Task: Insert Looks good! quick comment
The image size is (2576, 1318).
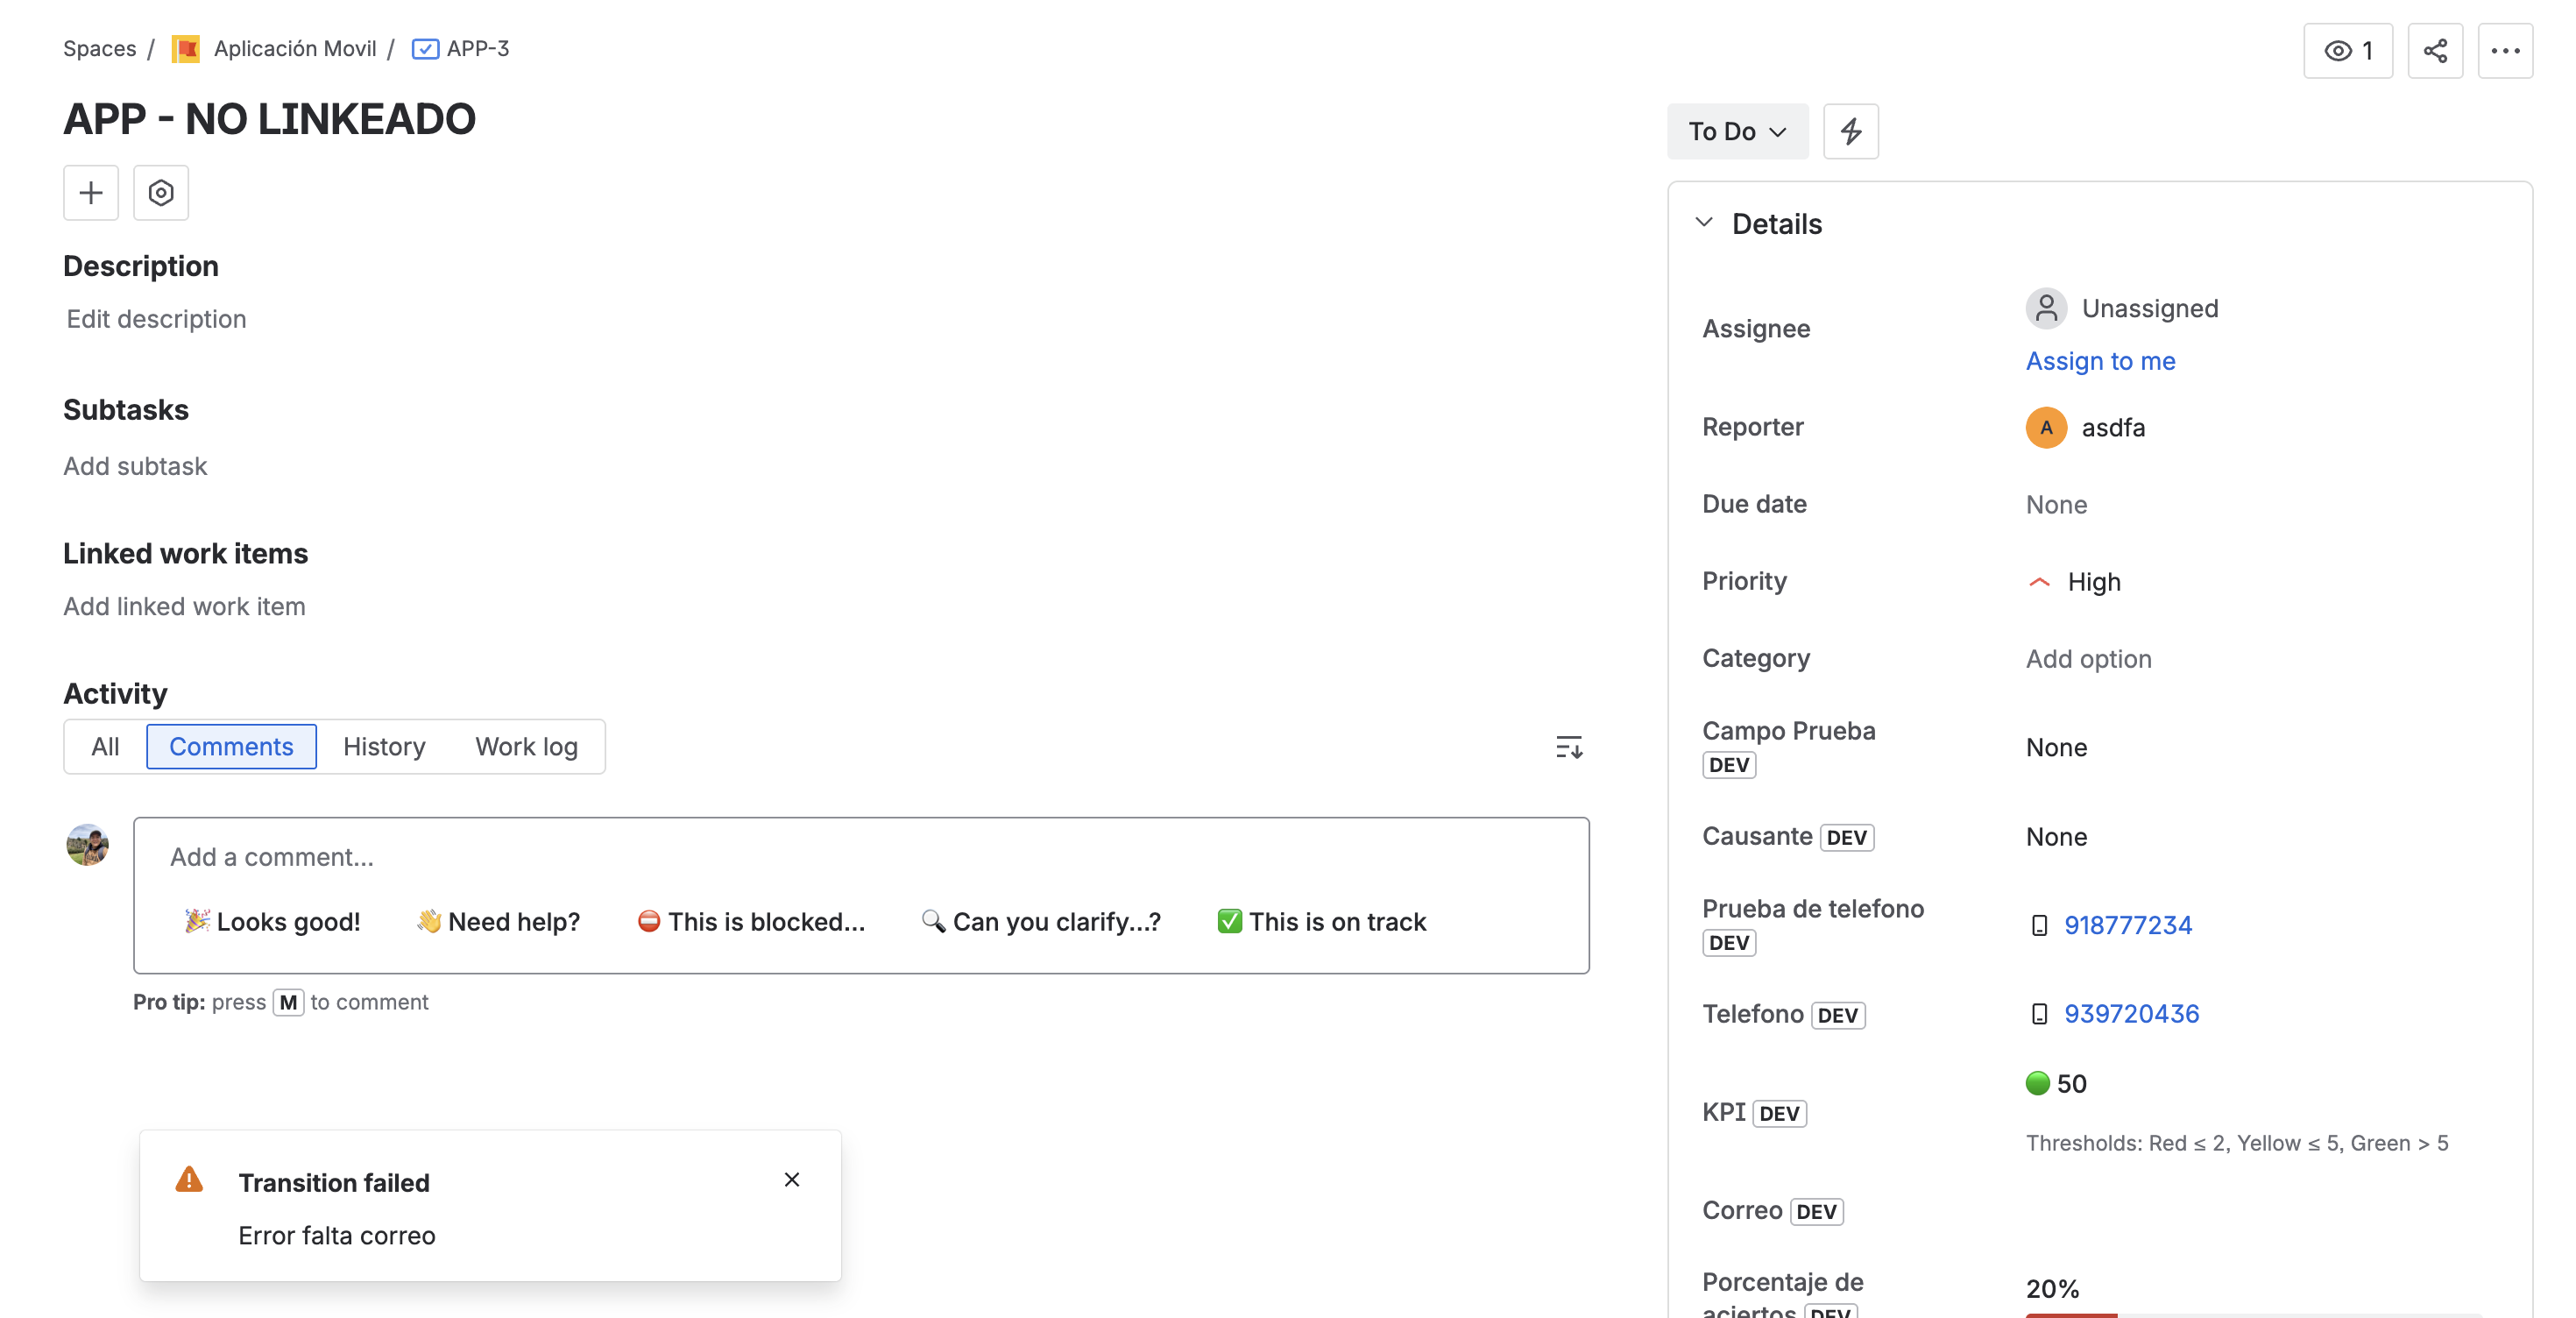Action: pyautogui.click(x=272, y=922)
